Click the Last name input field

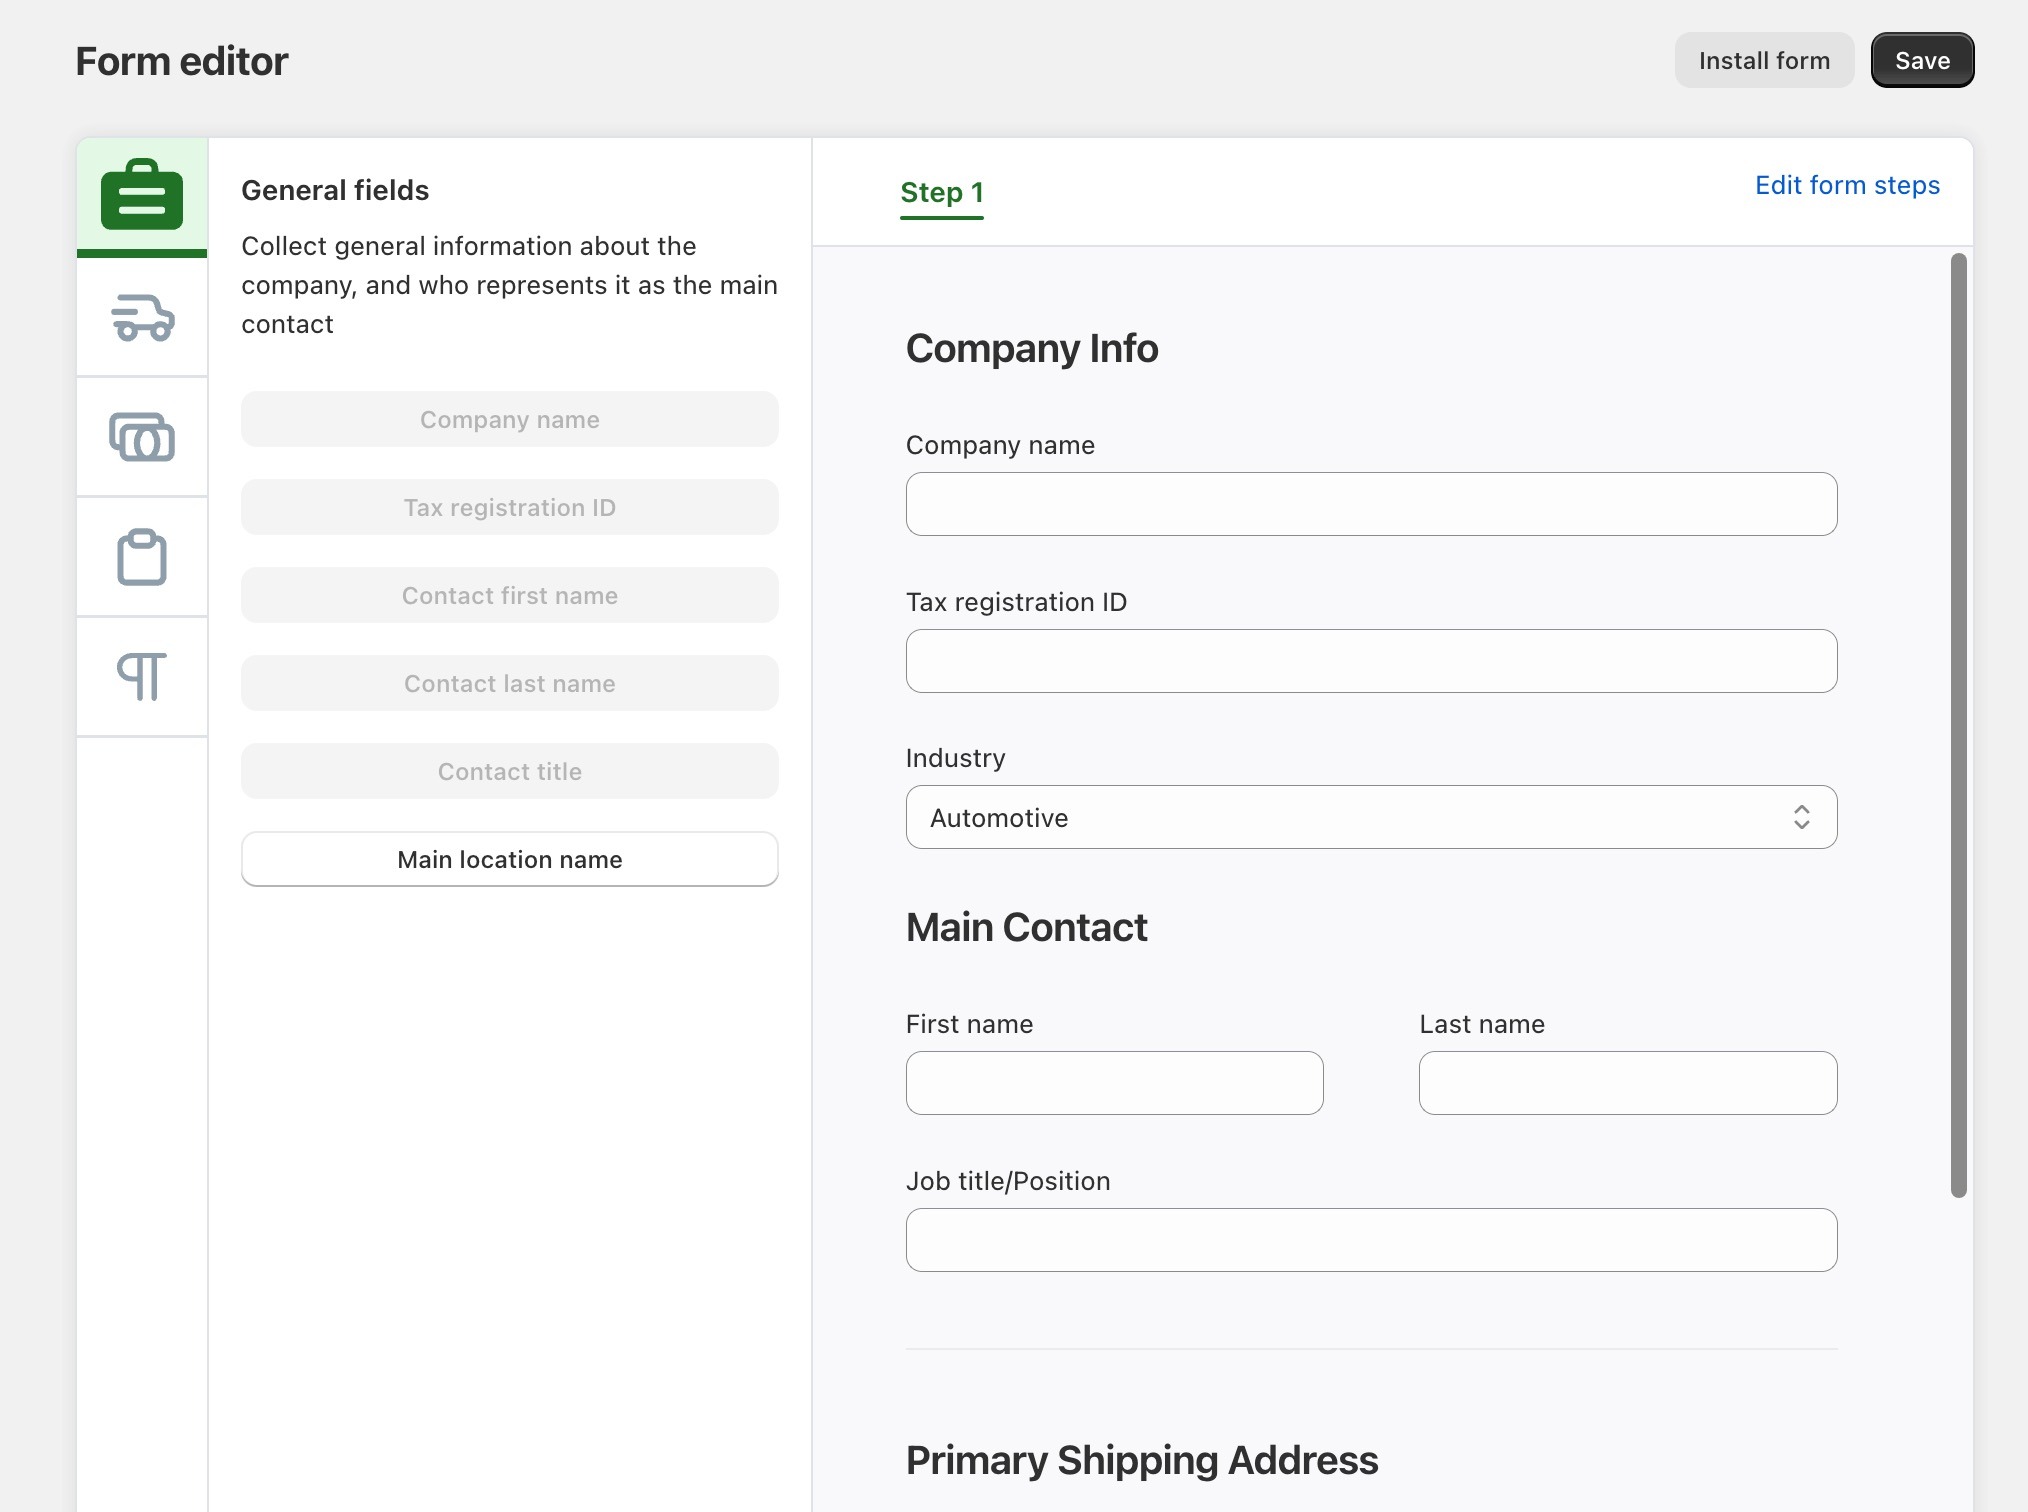(x=1628, y=1083)
